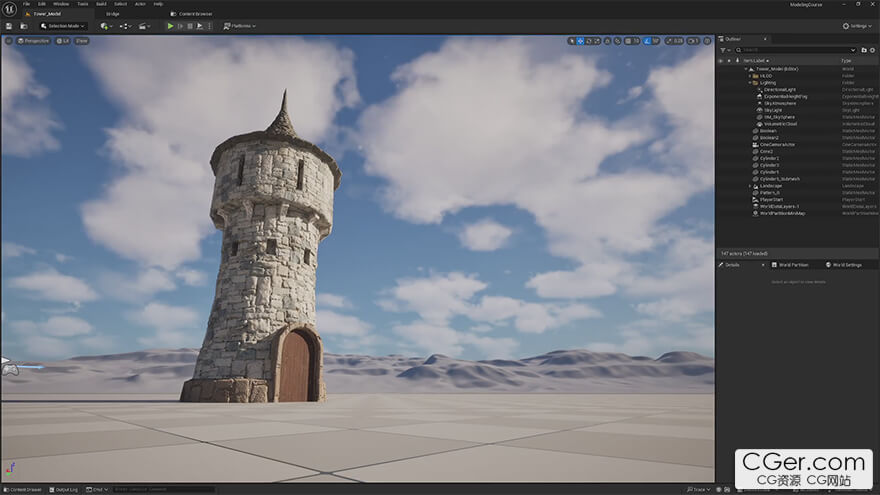Select the CineCameraActor row

coord(777,145)
